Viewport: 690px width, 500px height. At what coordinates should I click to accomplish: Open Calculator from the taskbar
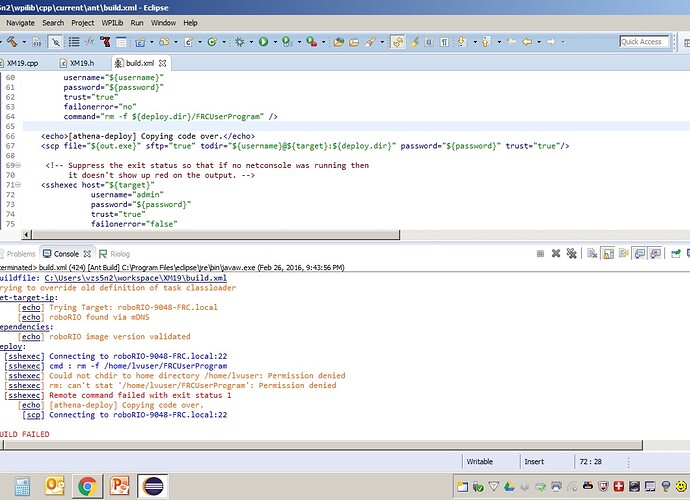[22, 486]
